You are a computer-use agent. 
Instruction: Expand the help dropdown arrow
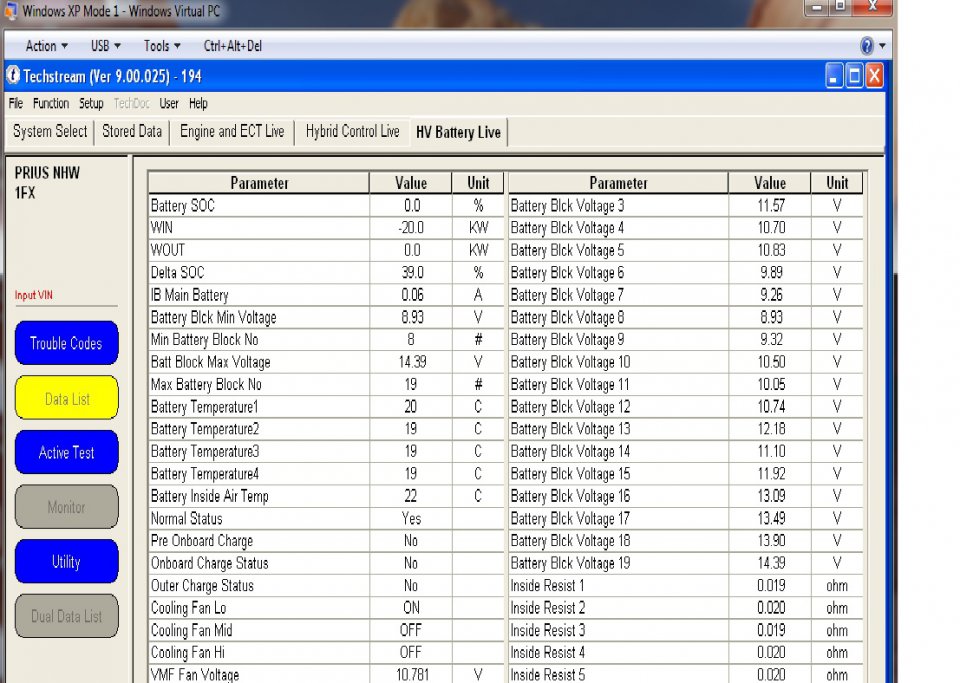pos(882,46)
